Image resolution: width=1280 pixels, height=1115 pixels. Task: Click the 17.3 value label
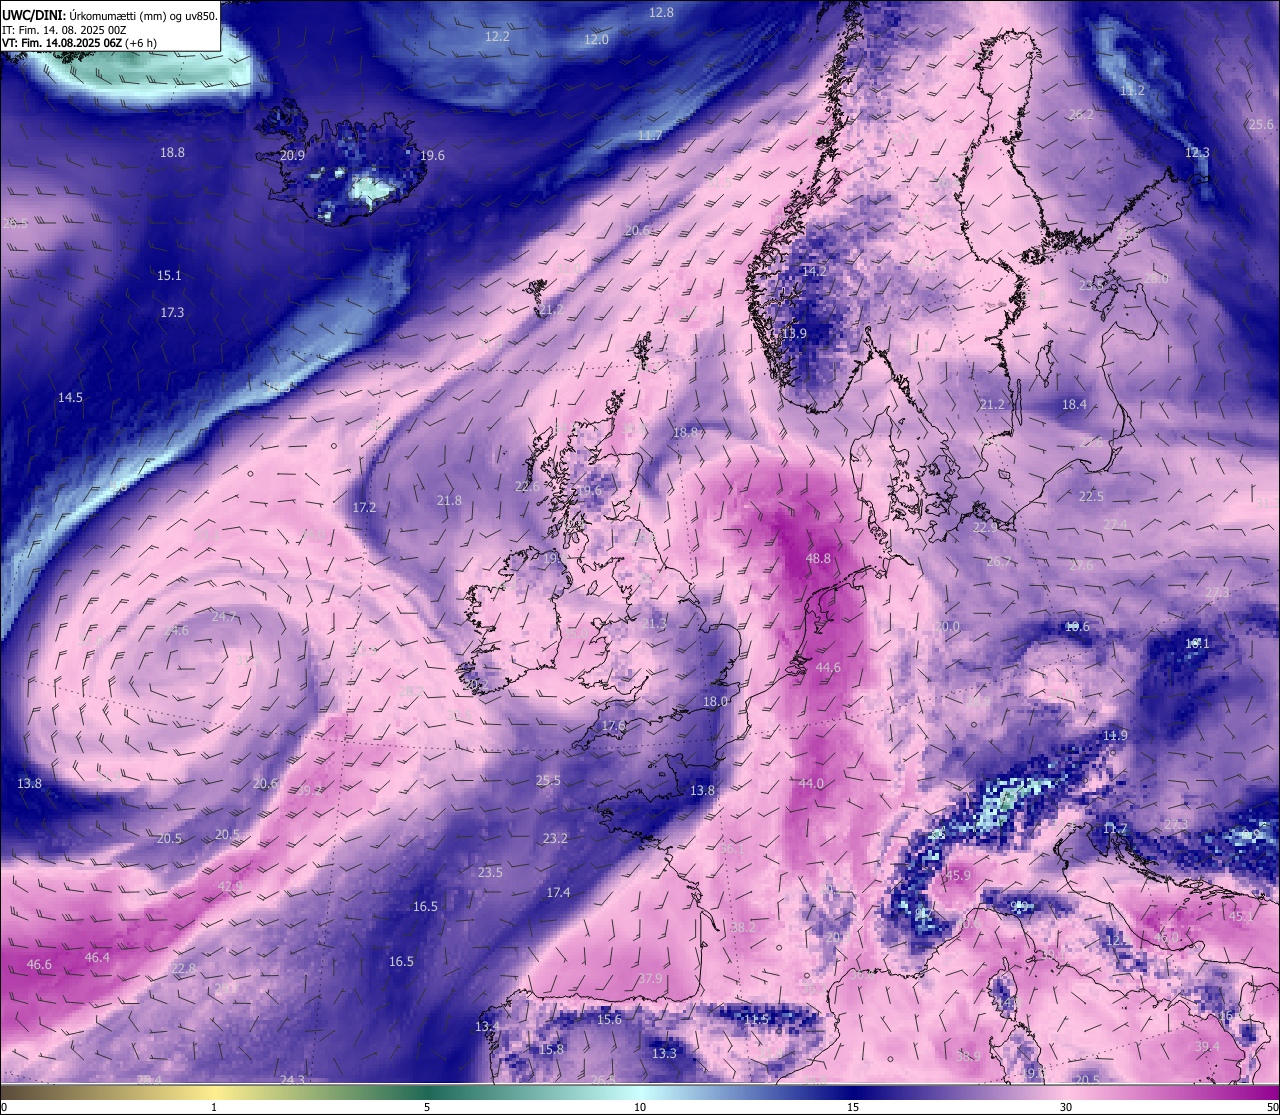(172, 313)
